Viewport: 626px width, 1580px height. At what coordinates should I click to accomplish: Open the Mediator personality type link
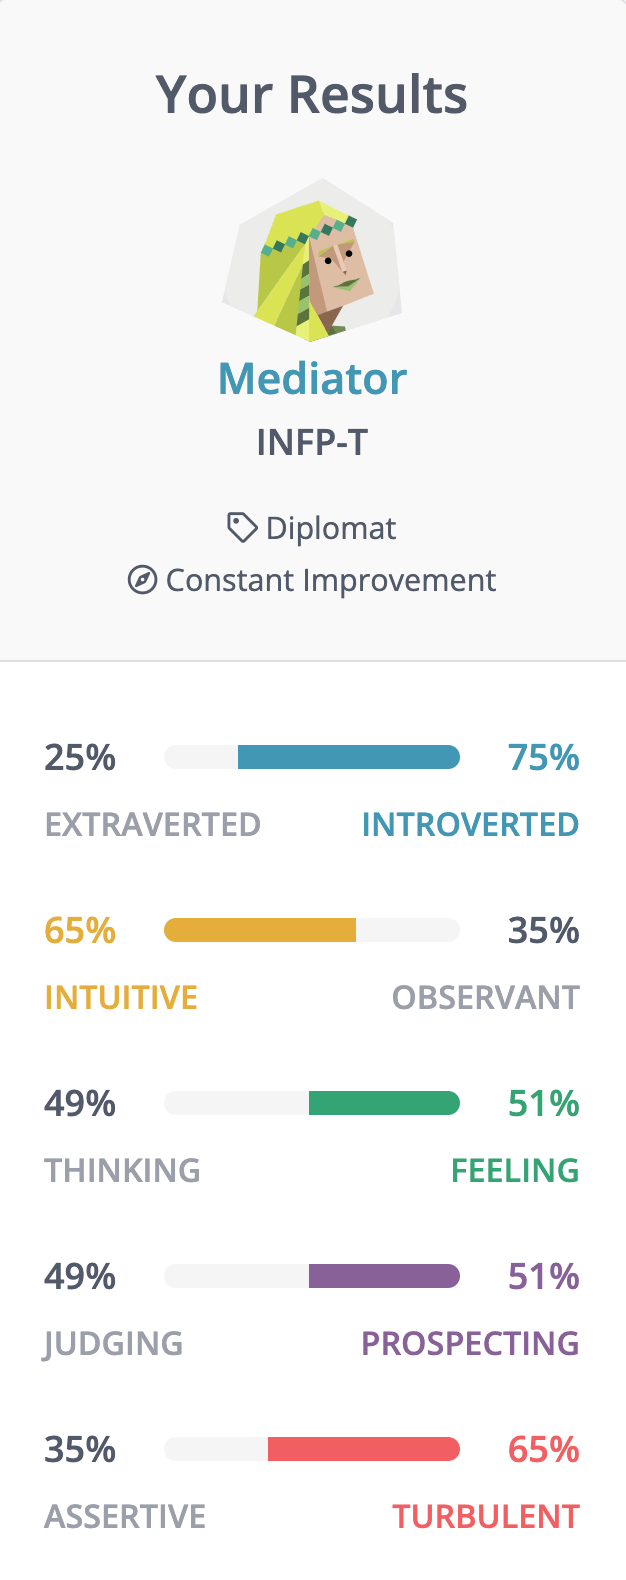[x=312, y=379]
